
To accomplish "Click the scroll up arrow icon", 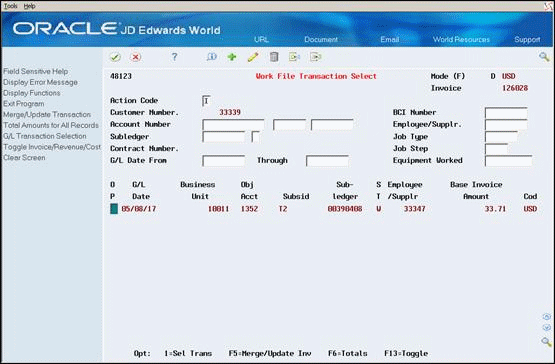I will (x=547, y=317).
